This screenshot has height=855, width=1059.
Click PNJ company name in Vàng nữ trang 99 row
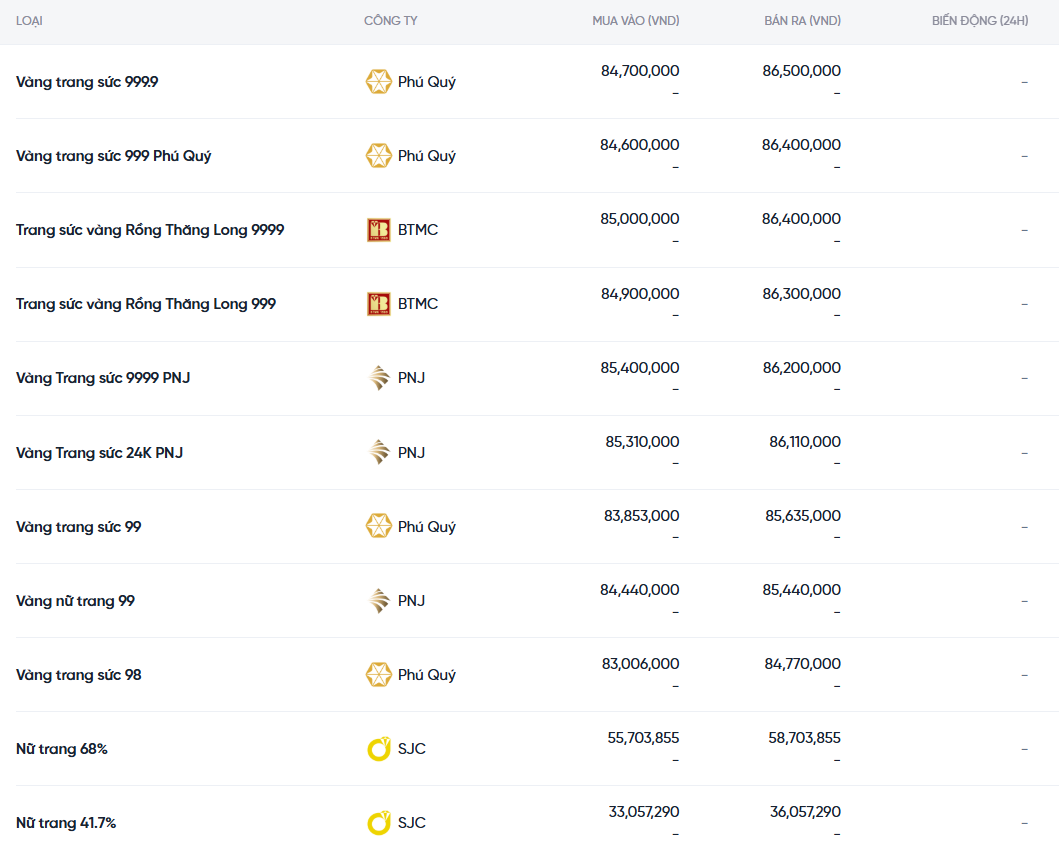tap(411, 601)
